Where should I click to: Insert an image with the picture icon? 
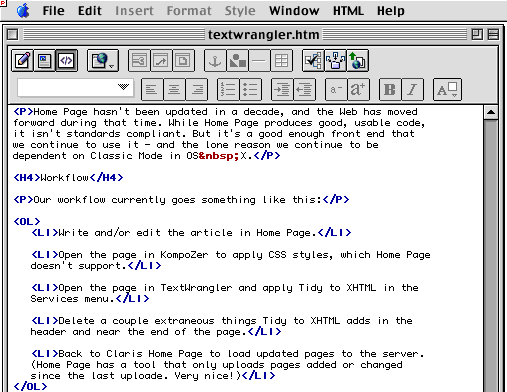pos(237,60)
